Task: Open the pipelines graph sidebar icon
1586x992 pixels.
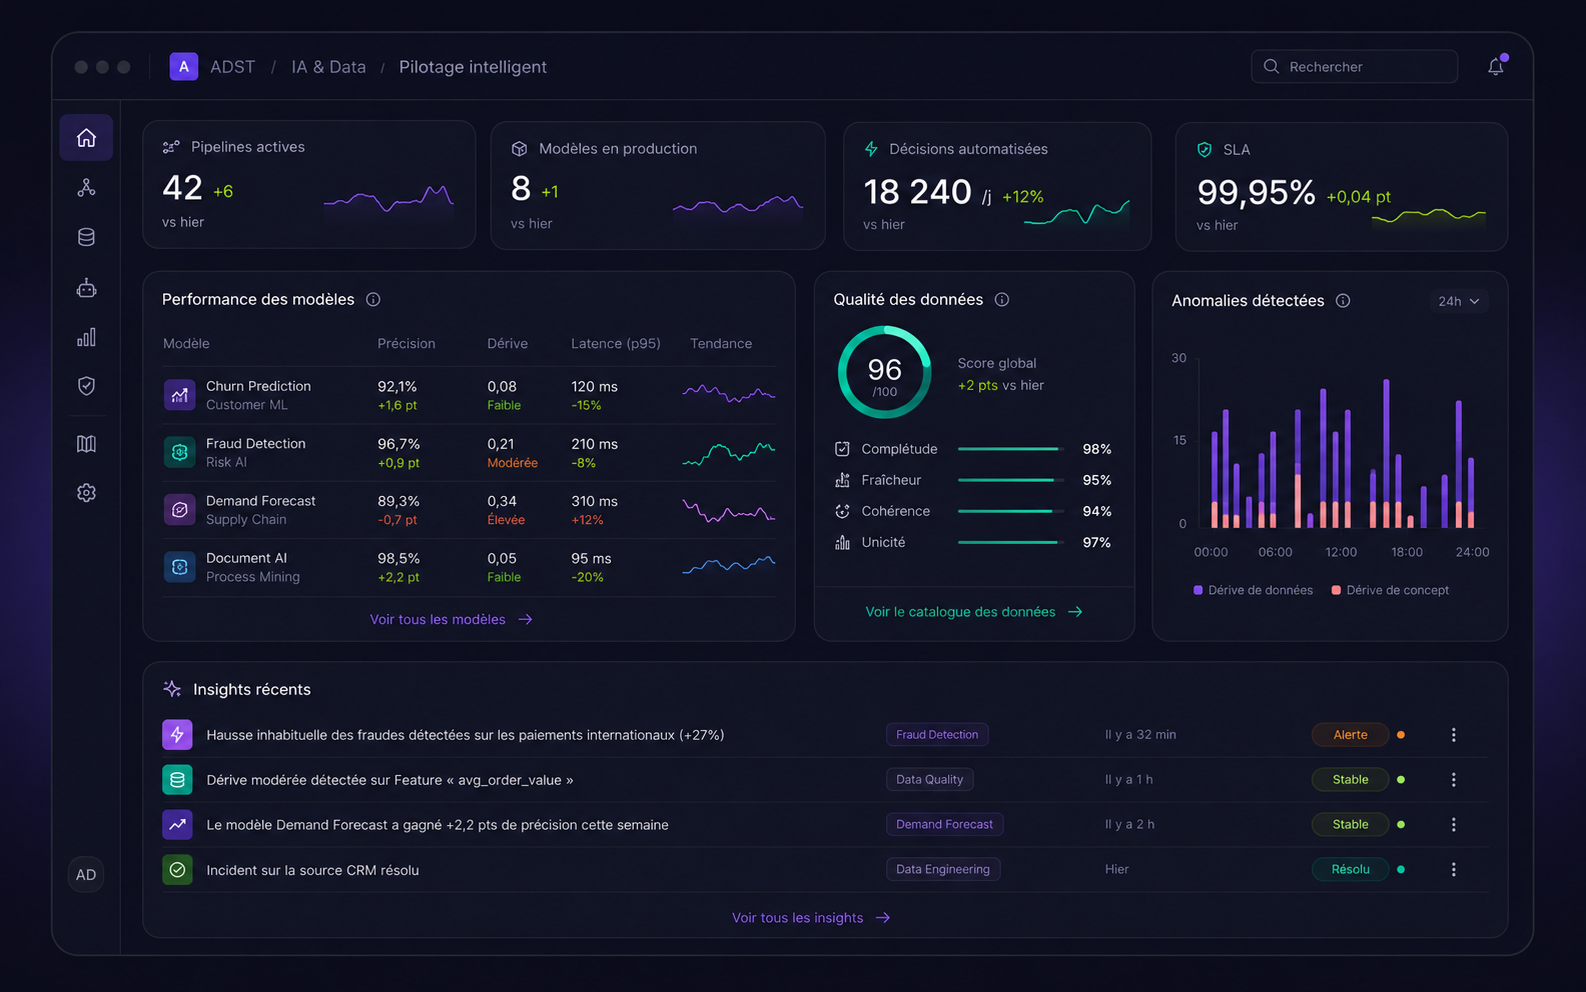Action: click(86, 188)
